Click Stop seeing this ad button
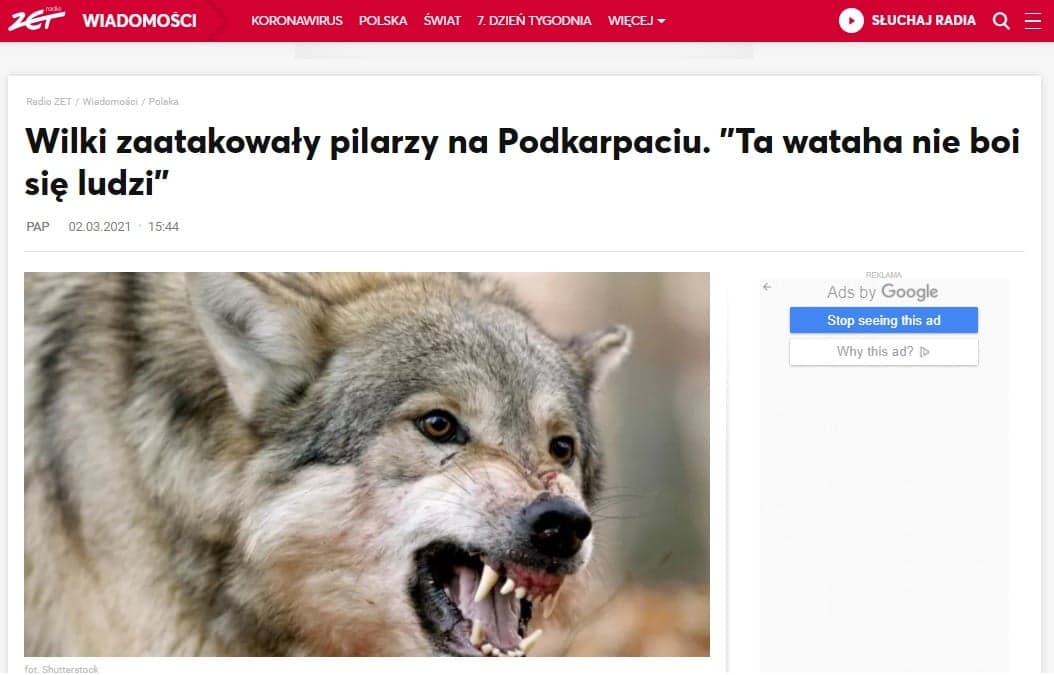The height and width of the screenshot is (675, 1054). pos(883,320)
